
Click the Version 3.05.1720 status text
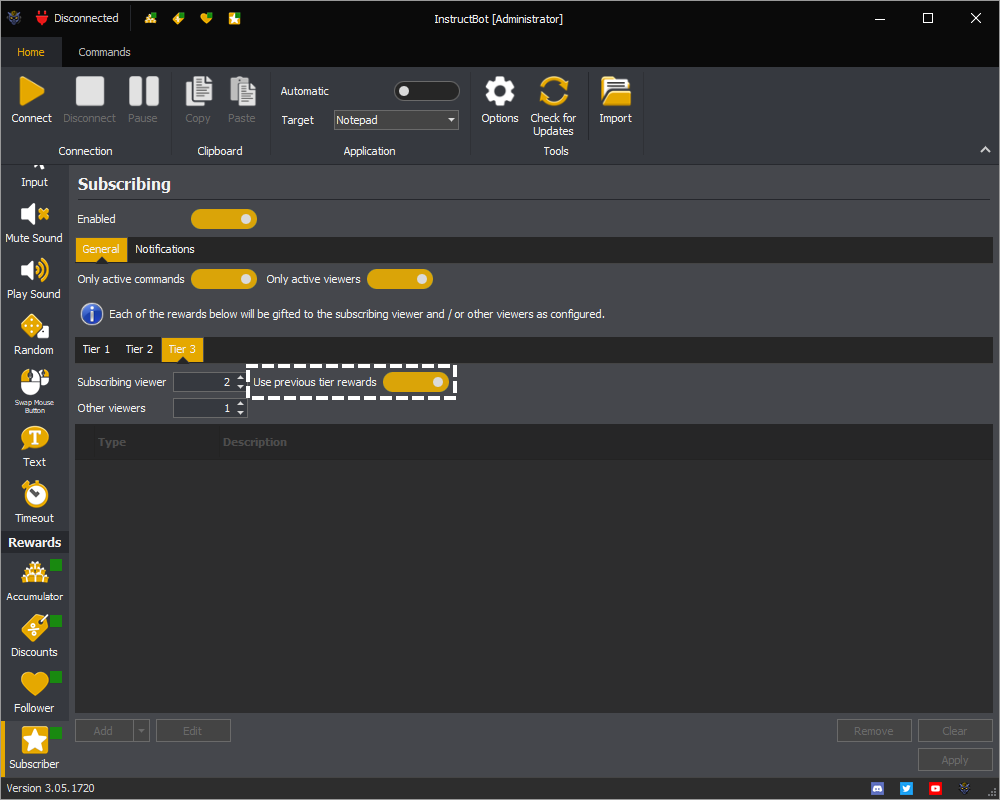[50, 789]
